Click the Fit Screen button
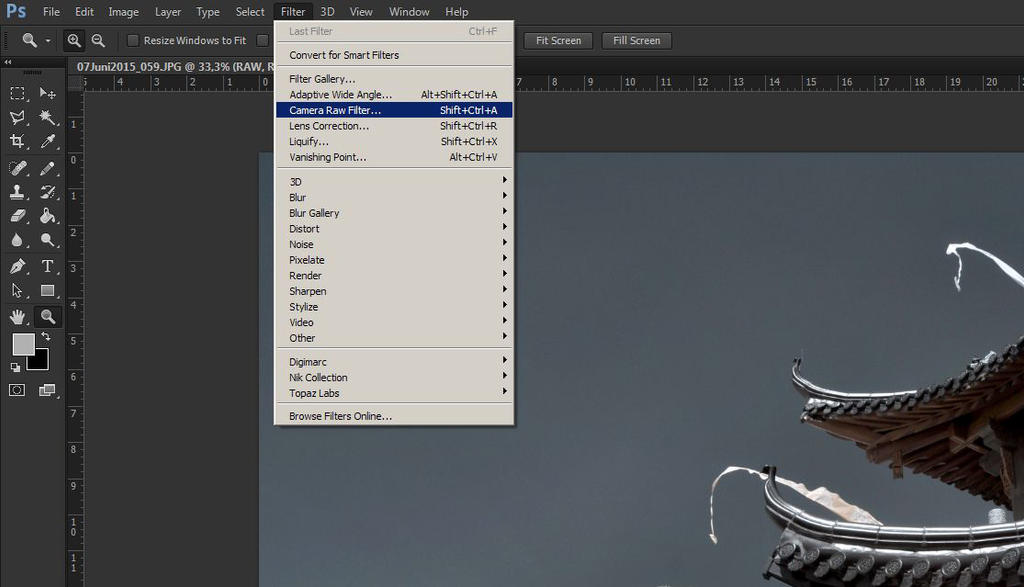The width and height of the screenshot is (1024, 587). click(558, 41)
